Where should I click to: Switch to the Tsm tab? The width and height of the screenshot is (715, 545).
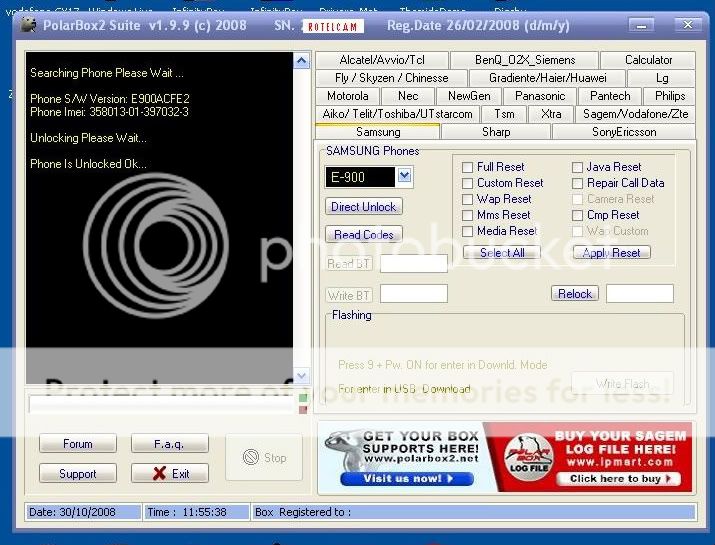[504, 114]
